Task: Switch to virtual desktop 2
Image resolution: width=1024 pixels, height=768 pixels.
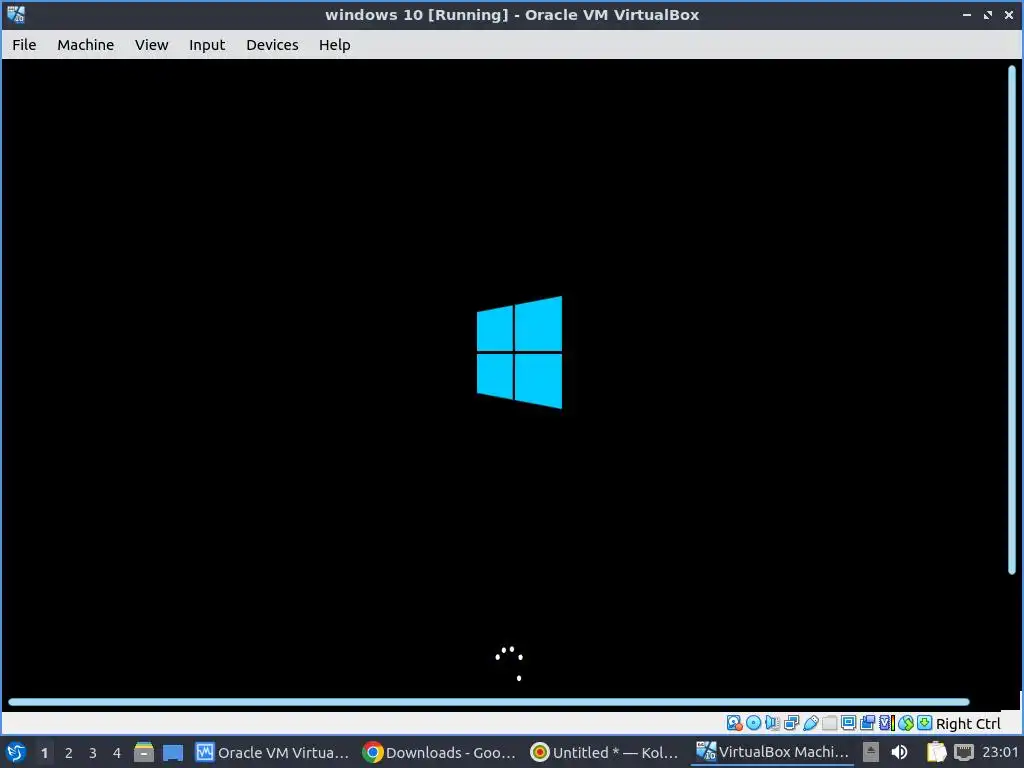Action: pyautogui.click(x=69, y=753)
